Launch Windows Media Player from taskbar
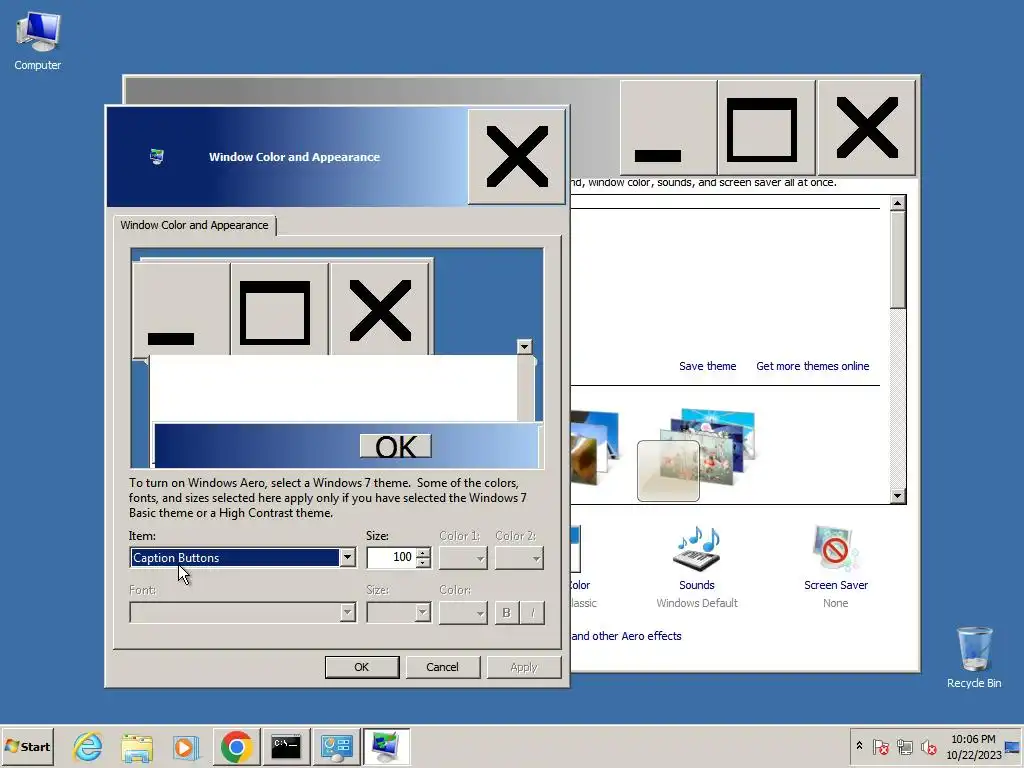The height and width of the screenshot is (768, 1024). click(x=185, y=746)
